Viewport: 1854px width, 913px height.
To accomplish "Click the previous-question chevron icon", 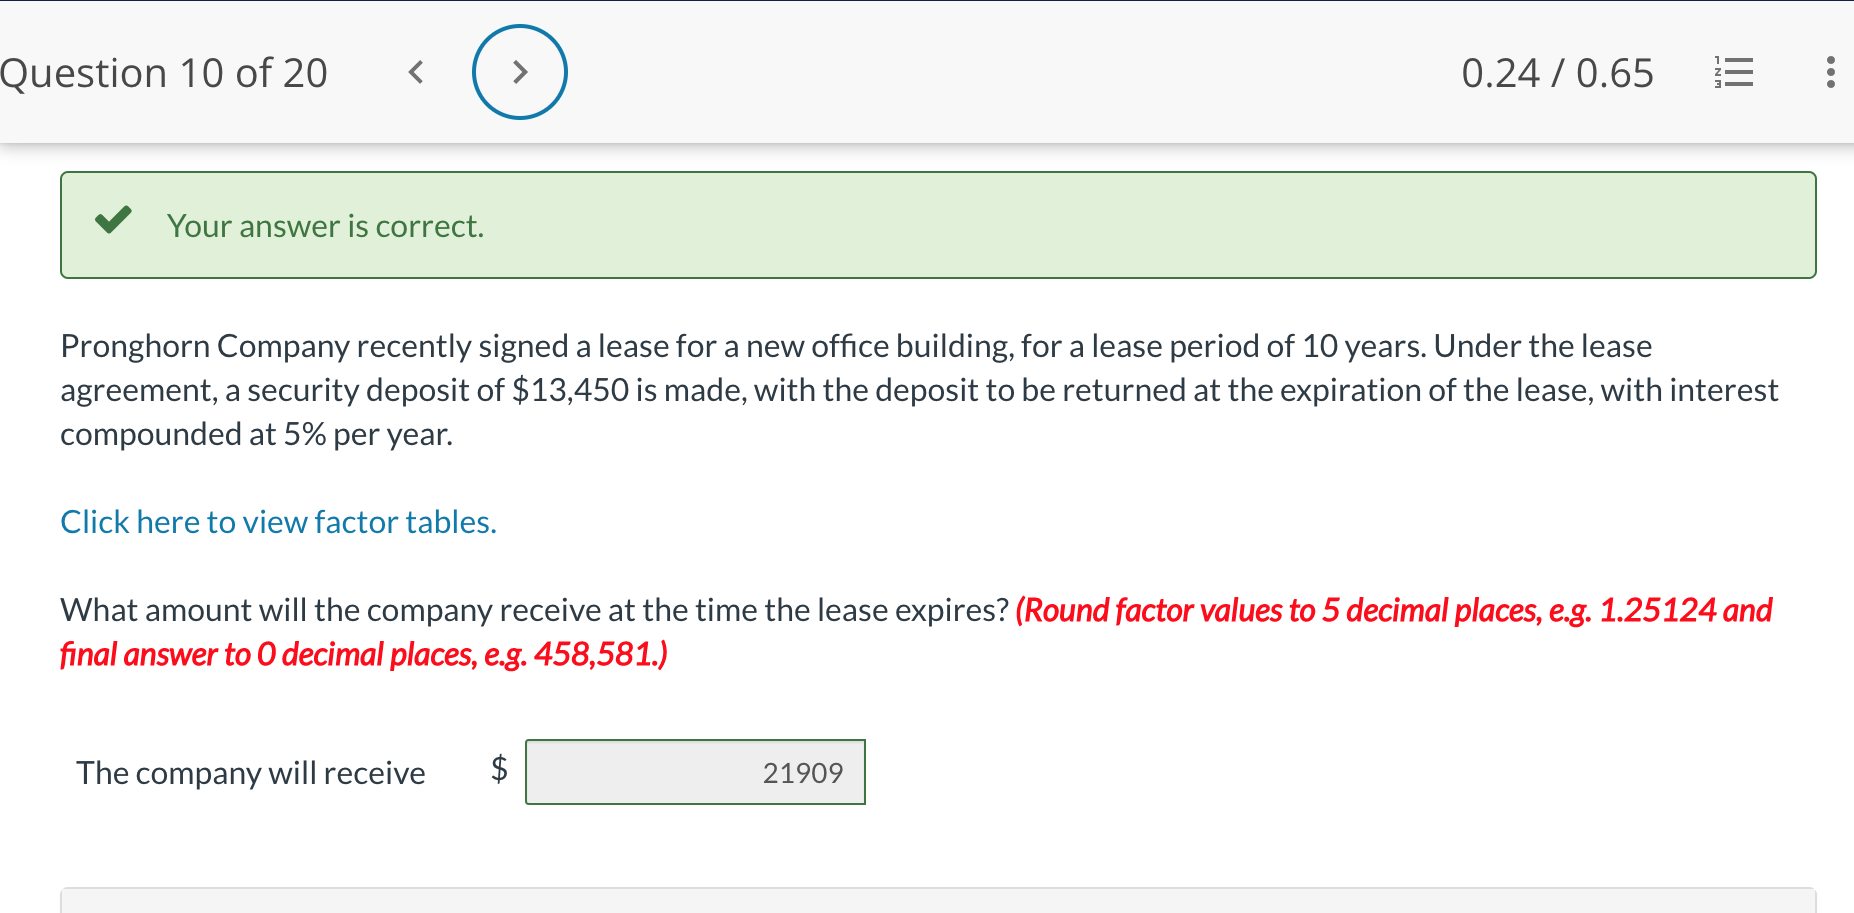I will 416,71.
